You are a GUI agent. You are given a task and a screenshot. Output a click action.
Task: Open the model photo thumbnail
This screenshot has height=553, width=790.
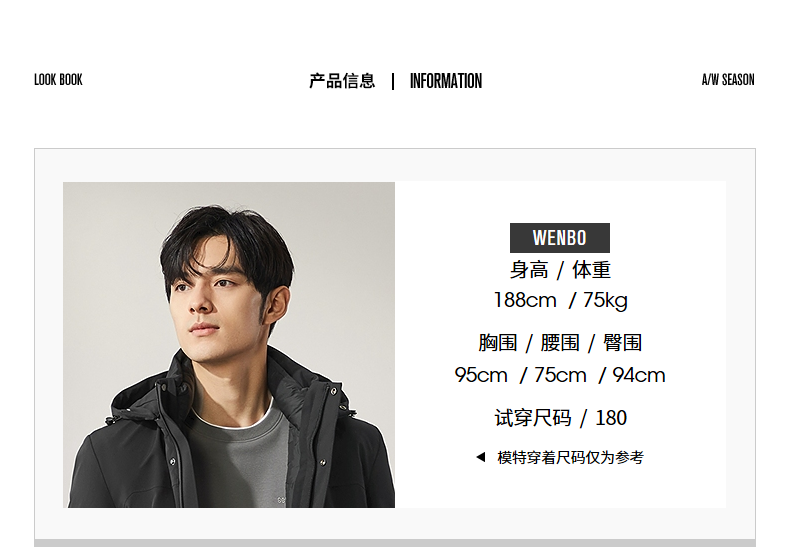(x=229, y=344)
